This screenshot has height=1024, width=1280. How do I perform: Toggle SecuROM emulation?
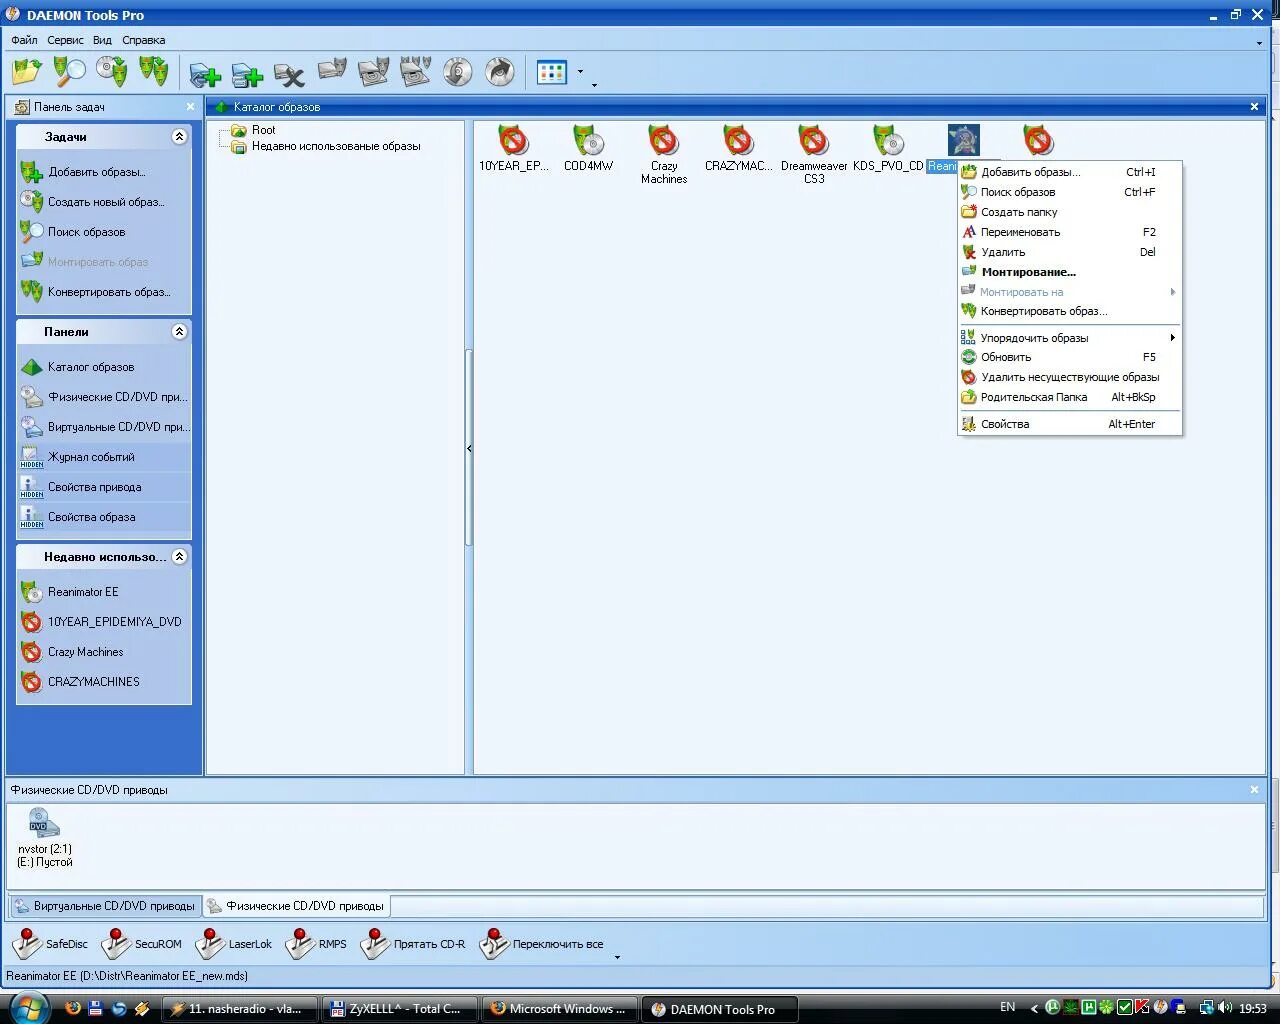(144, 944)
